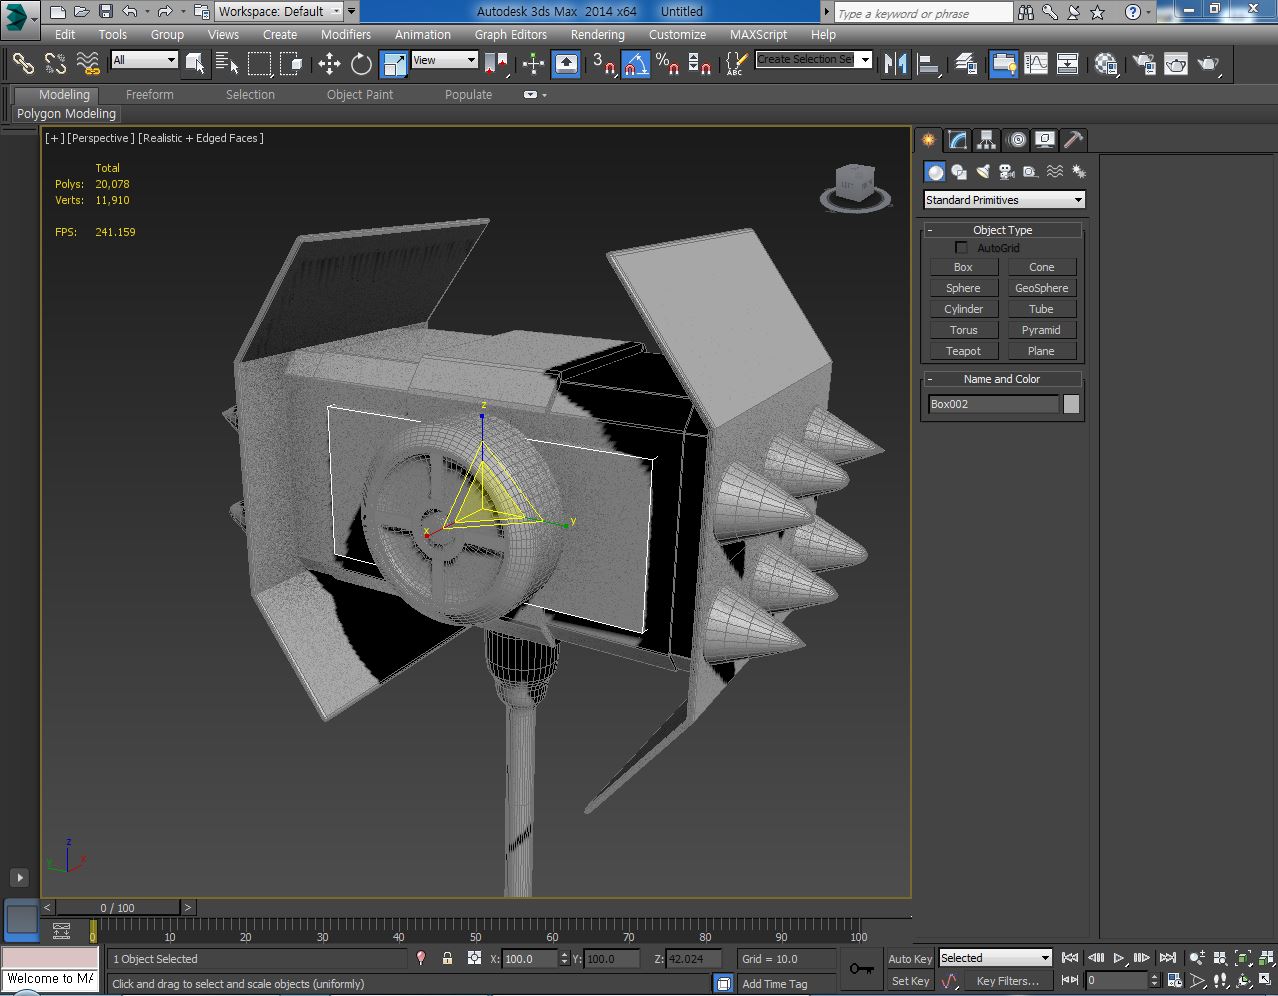This screenshot has height=996, width=1278.
Task: Click the Mirror tool icon
Action: point(896,64)
